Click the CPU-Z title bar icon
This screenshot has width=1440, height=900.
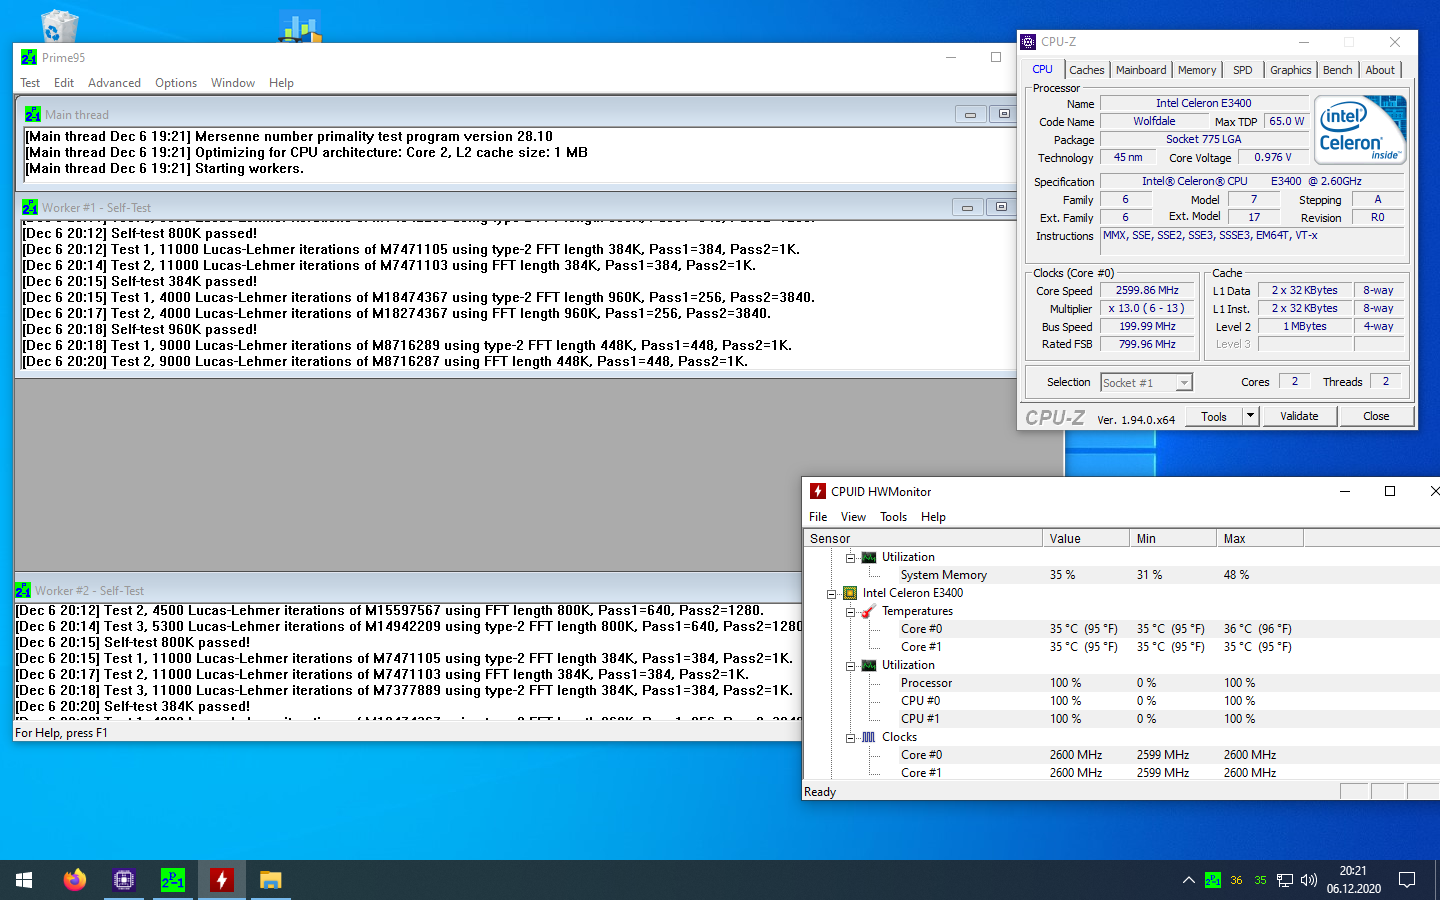tap(1028, 42)
